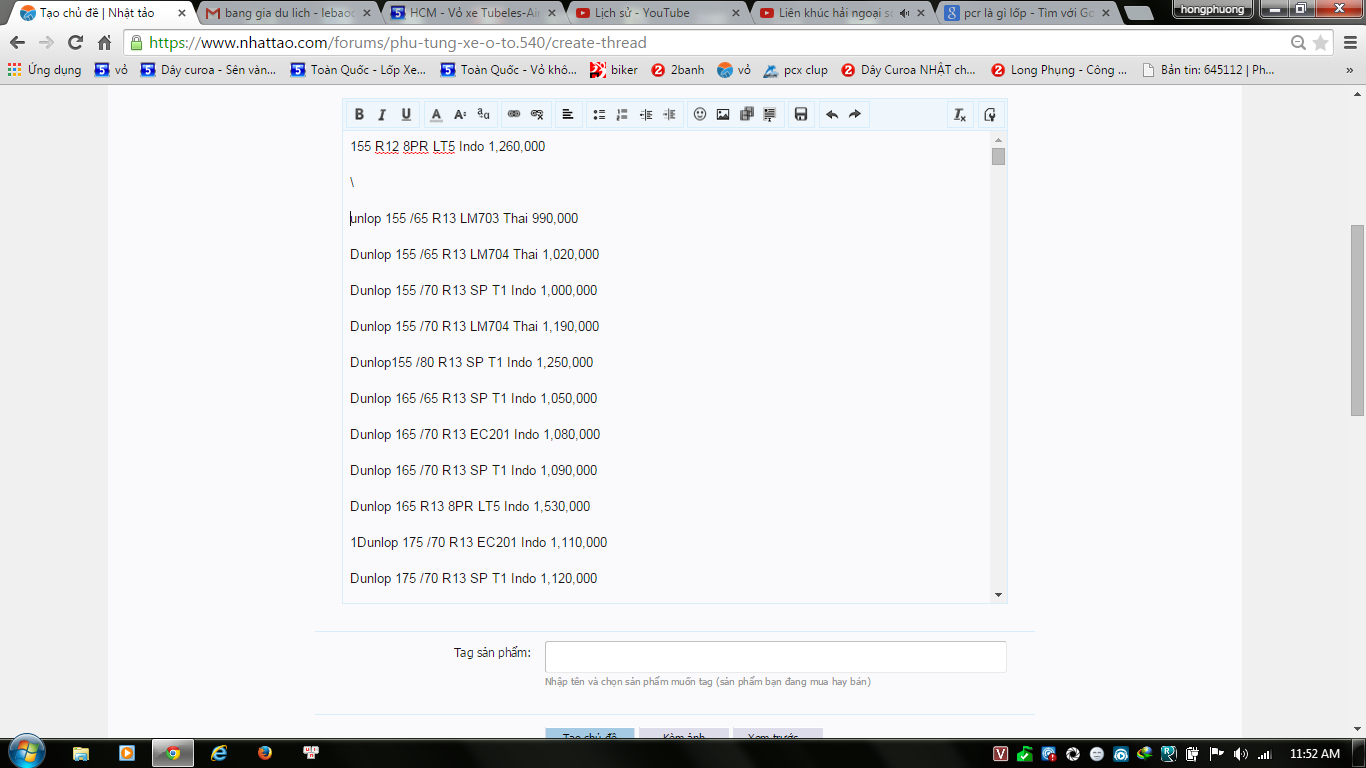The width and height of the screenshot is (1366, 768).
Task: Remove link with the unlink icon
Action: pyautogui.click(x=537, y=115)
